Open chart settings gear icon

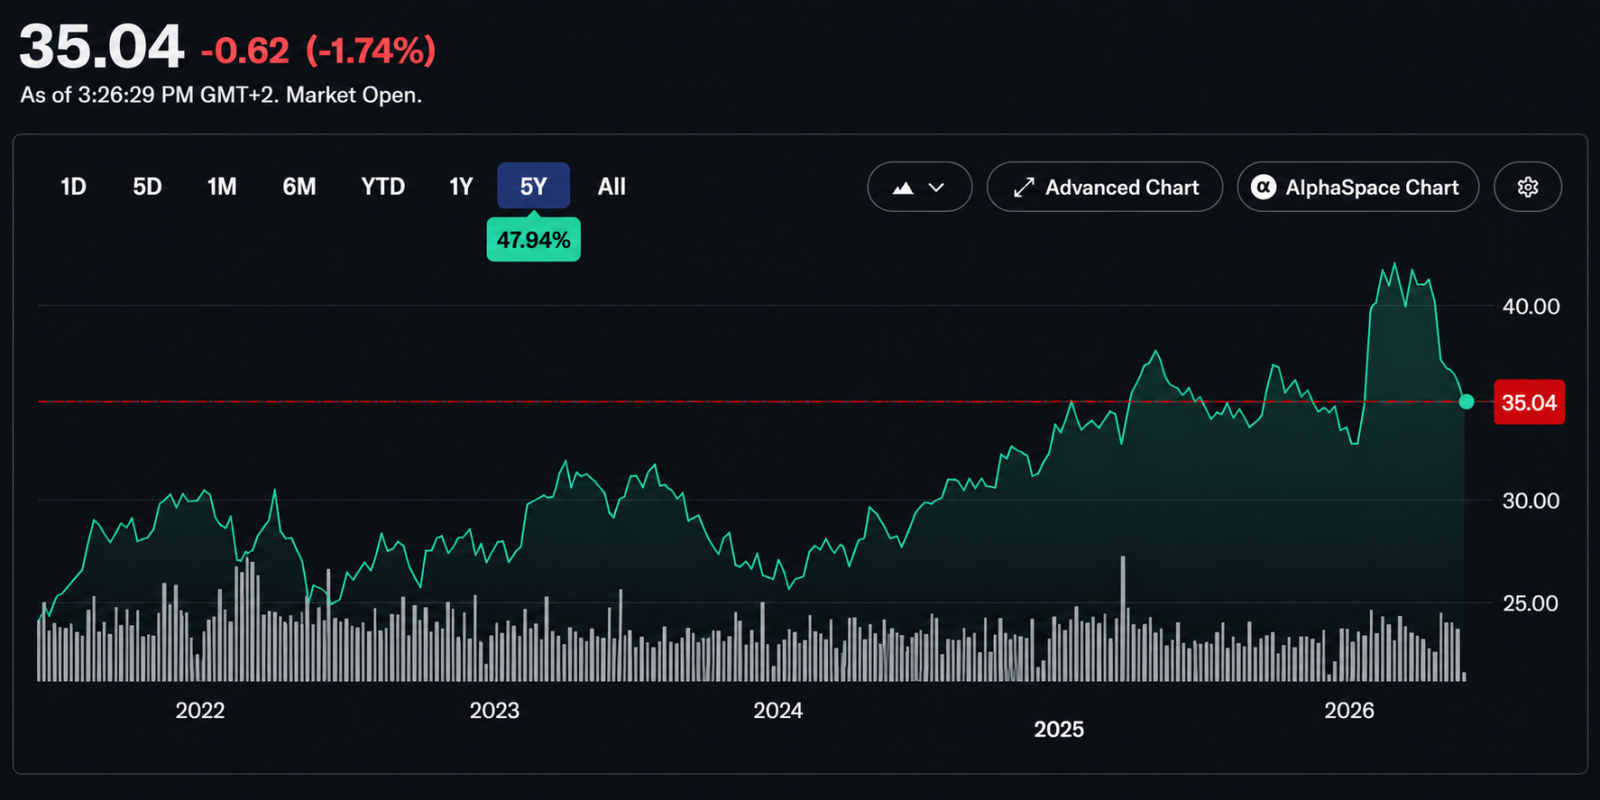tap(1527, 187)
